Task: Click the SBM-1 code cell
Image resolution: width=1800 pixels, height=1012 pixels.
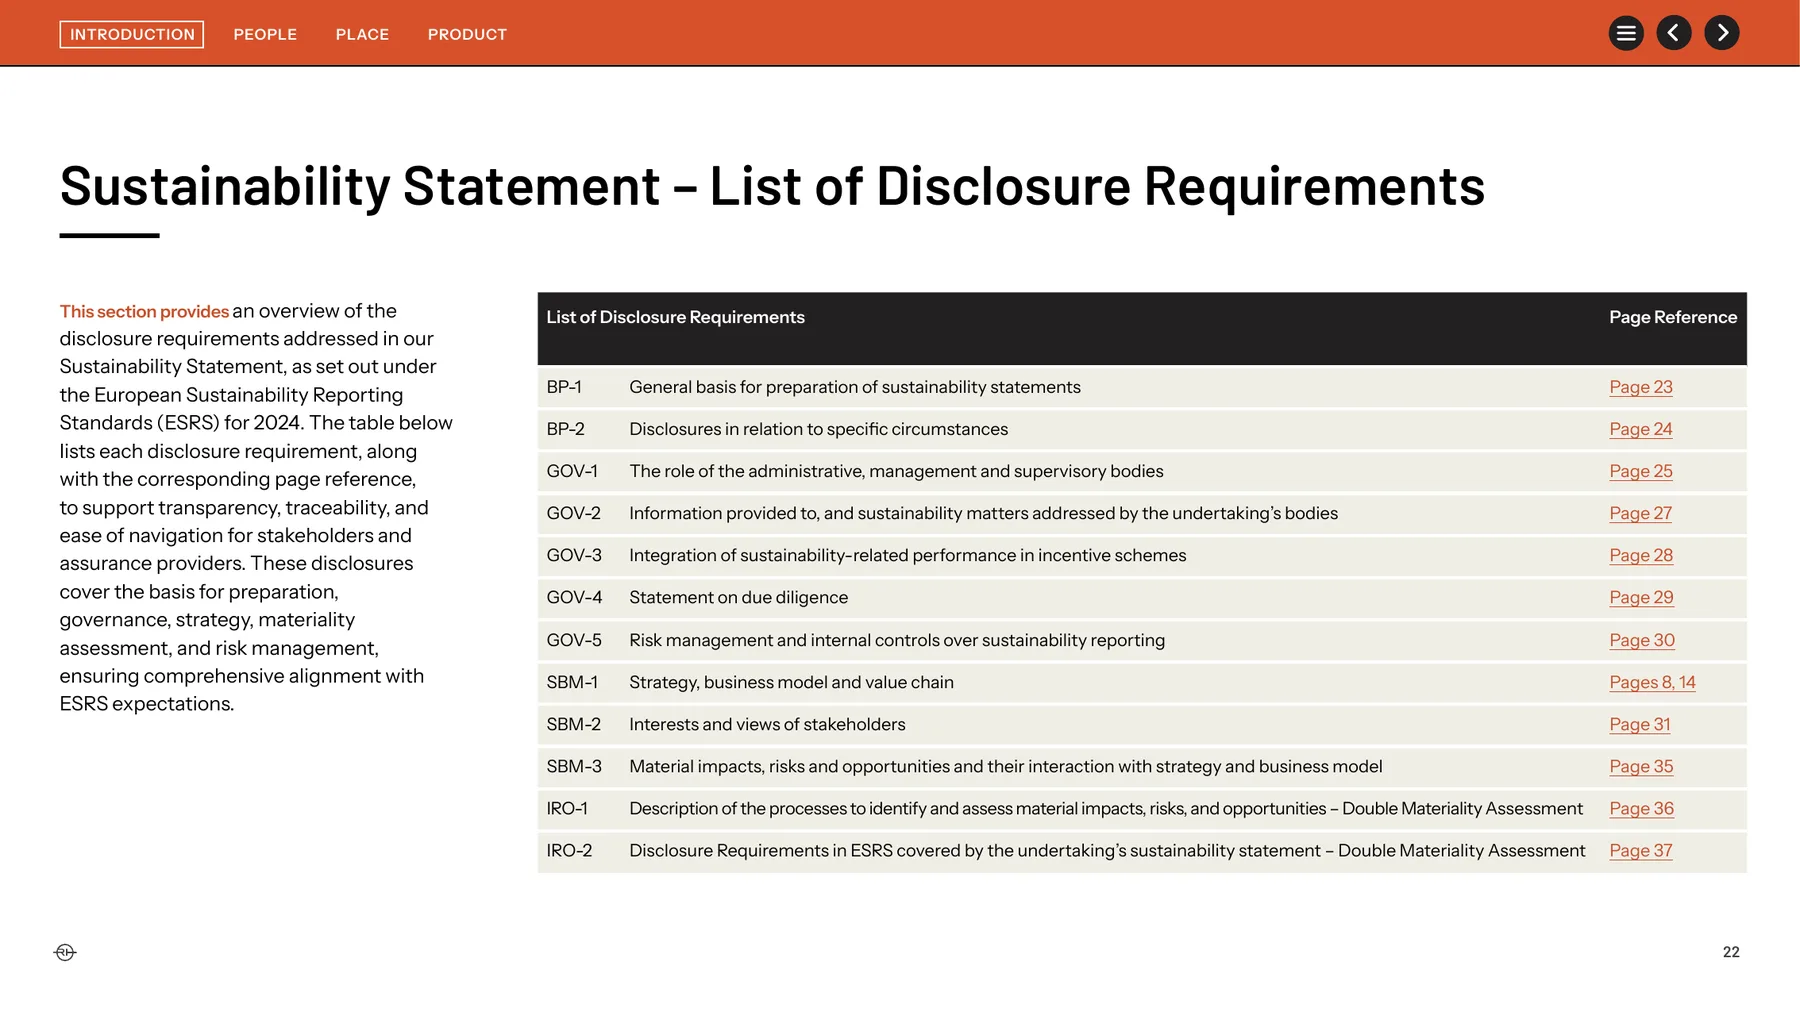Action: click(572, 682)
